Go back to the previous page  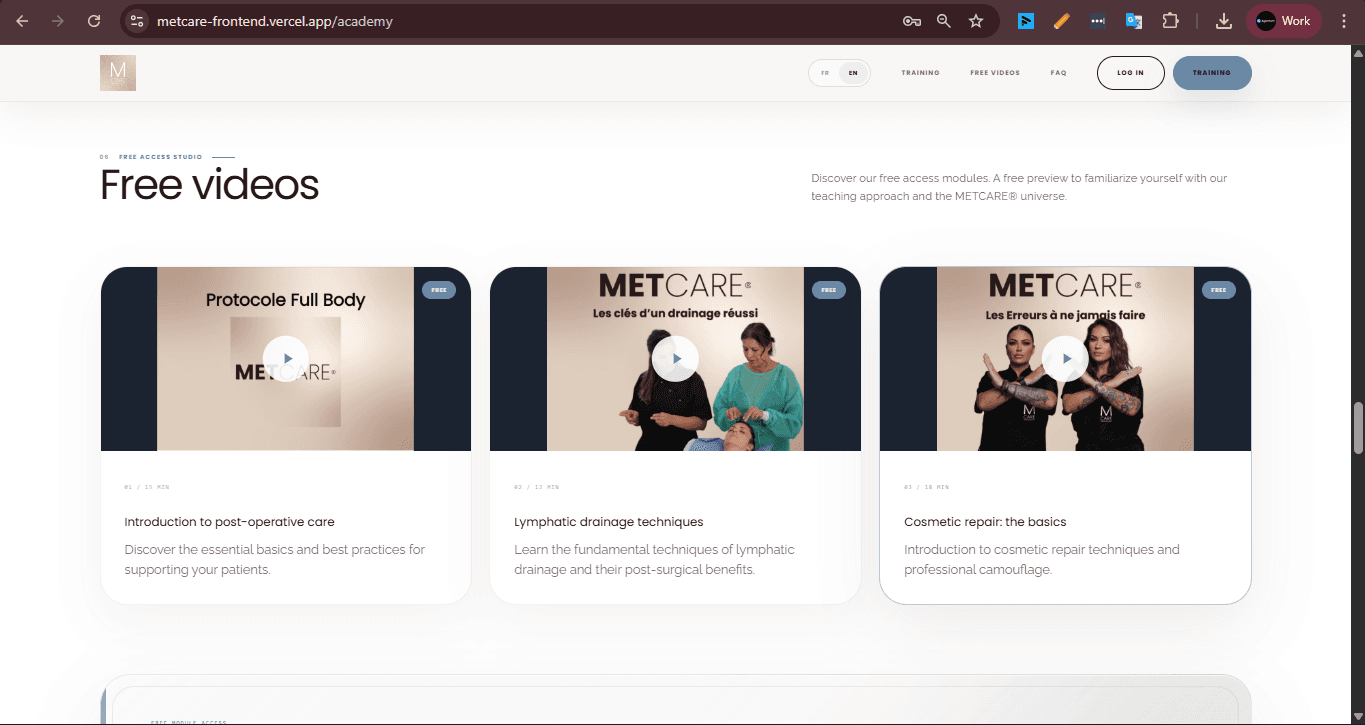[22, 21]
